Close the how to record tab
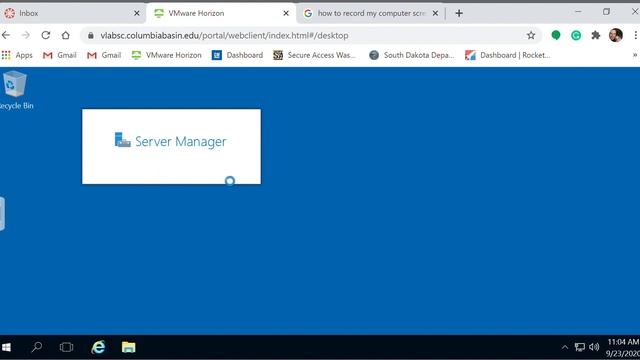Image resolution: width=640 pixels, height=360 pixels. pyautogui.click(x=436, y=13)
